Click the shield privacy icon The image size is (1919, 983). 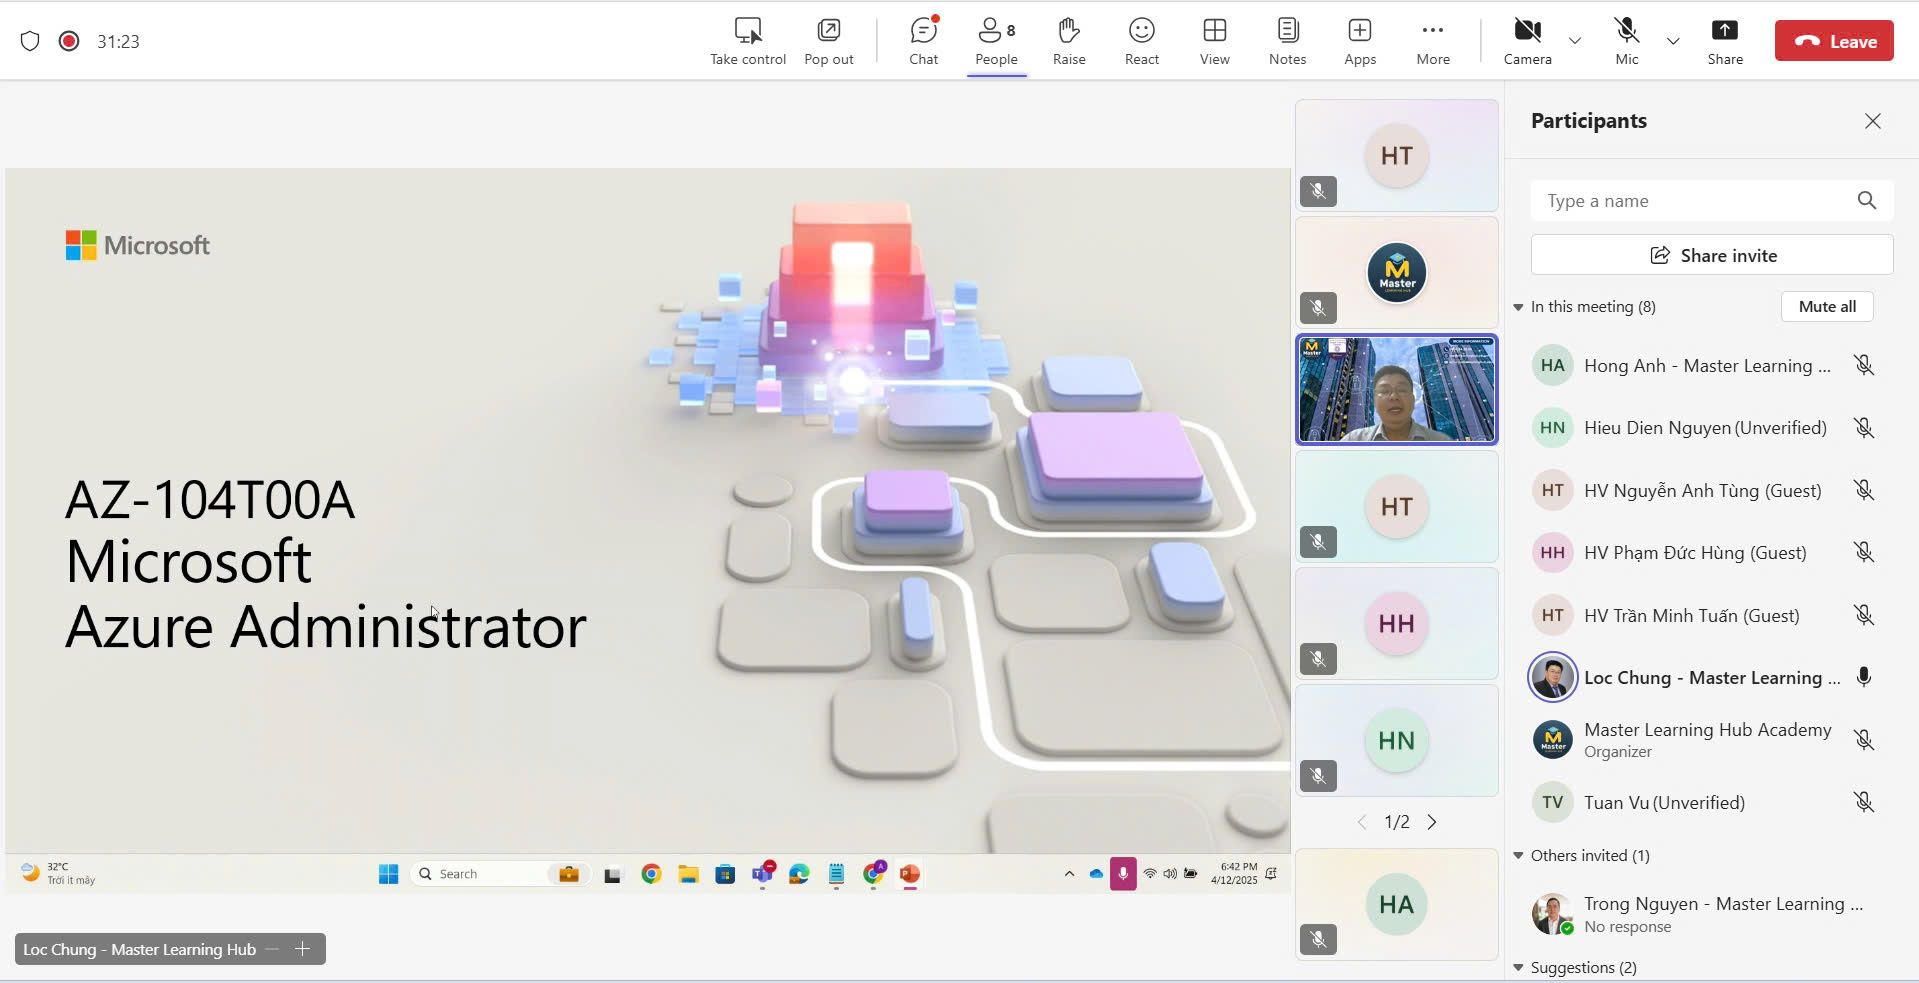tap(30, 41)
